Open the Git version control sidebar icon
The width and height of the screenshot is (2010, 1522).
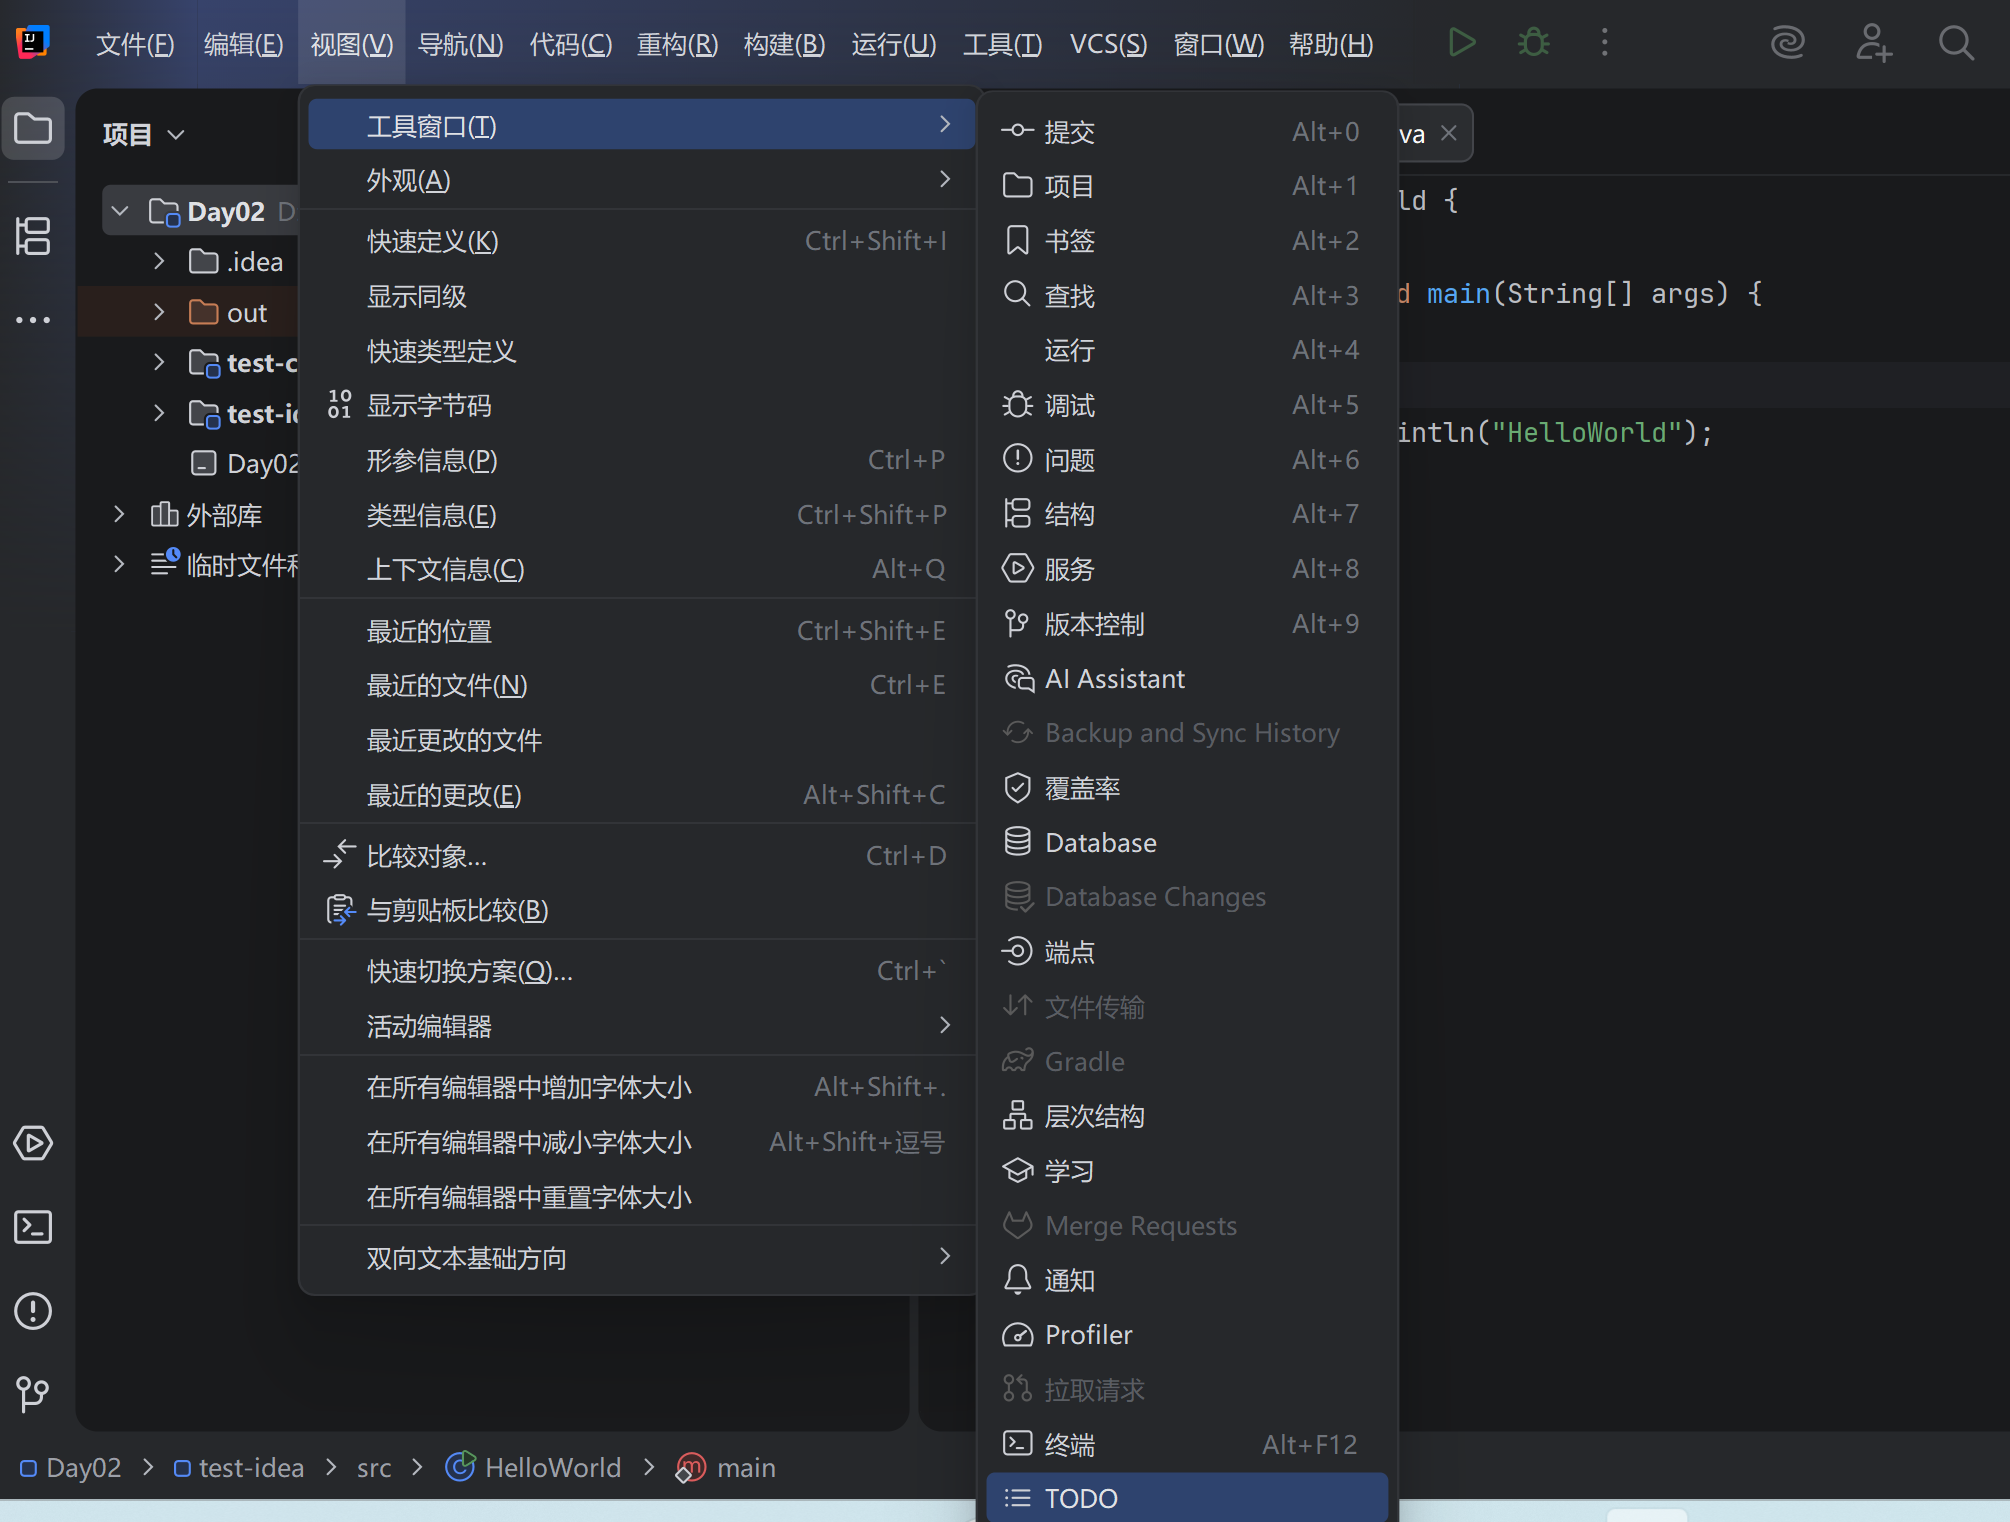33,1393
